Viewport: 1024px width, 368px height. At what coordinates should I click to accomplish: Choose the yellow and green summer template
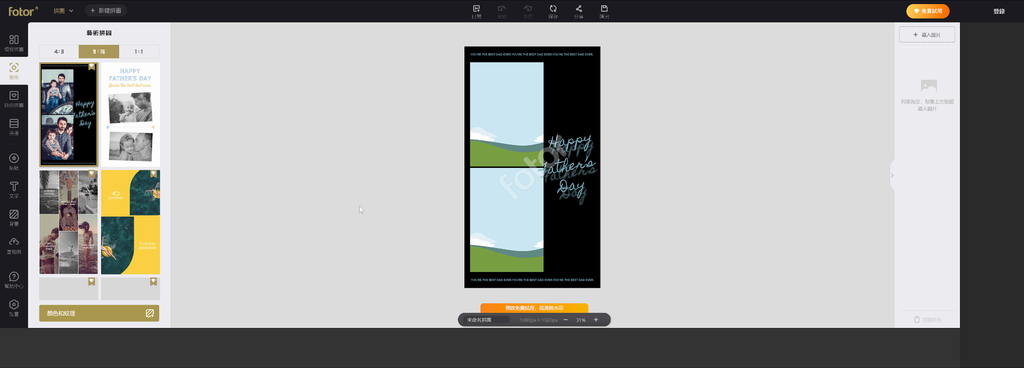point(130,222)
